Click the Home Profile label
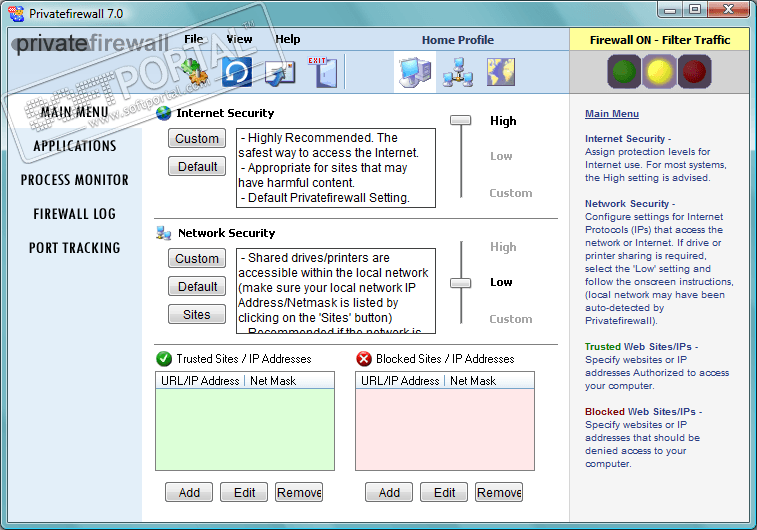Viewport: 757px width, 530px height. coord(458,40)
